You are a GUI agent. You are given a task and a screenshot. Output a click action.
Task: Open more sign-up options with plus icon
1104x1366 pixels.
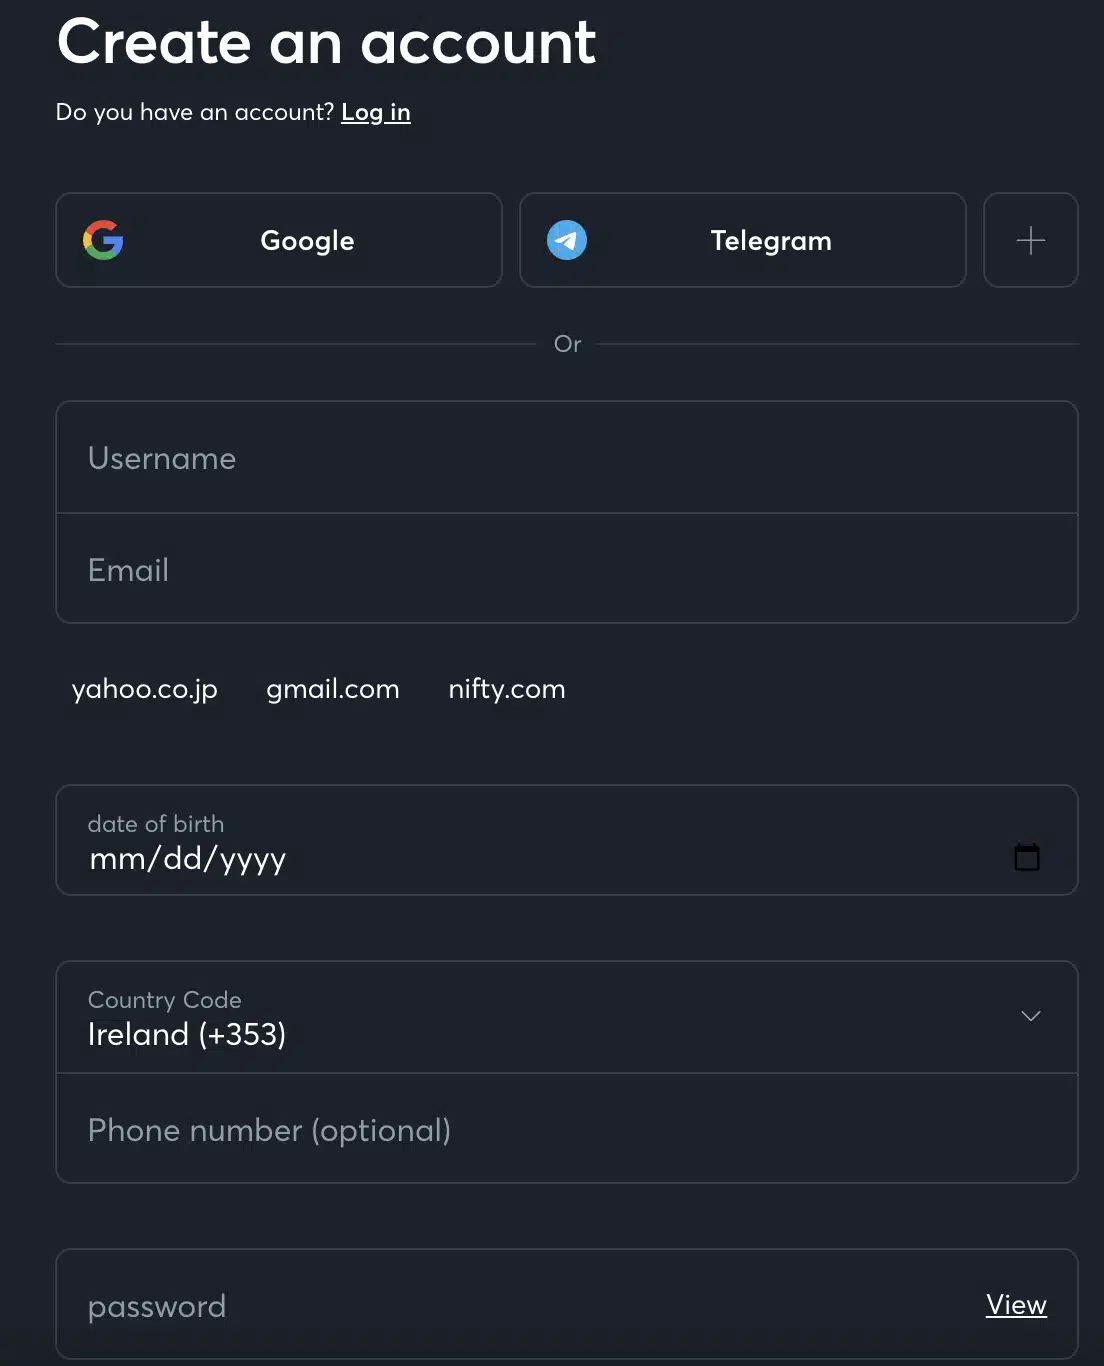(1031, 240)
